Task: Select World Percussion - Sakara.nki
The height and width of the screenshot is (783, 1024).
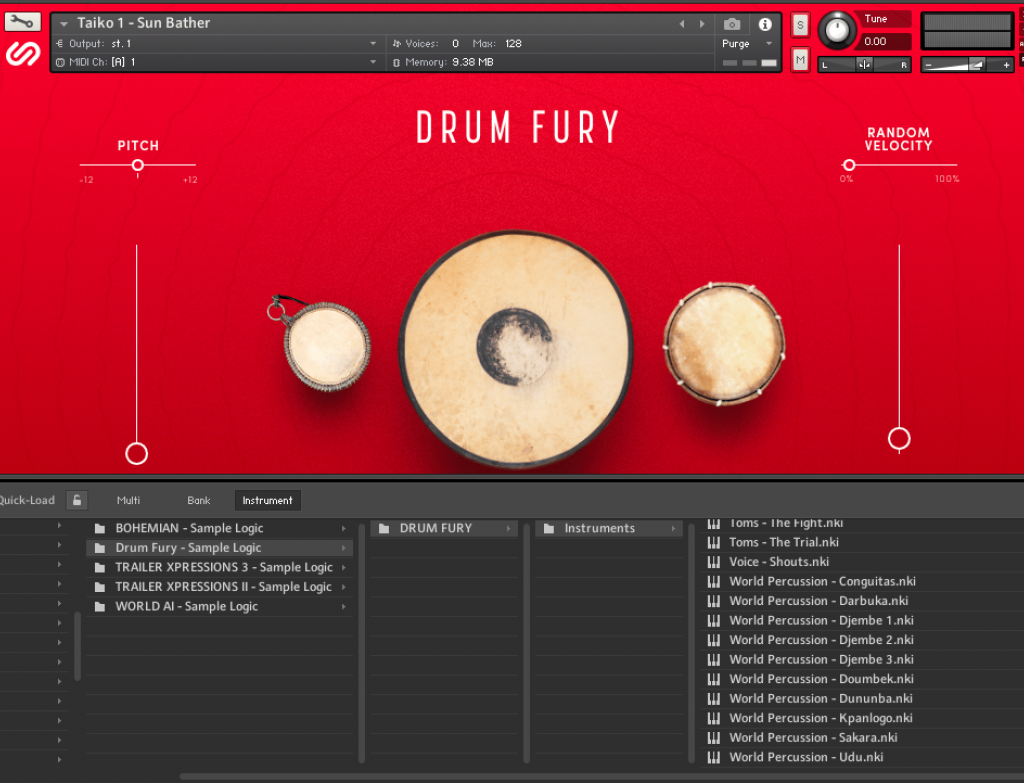Action: point(813,738)
